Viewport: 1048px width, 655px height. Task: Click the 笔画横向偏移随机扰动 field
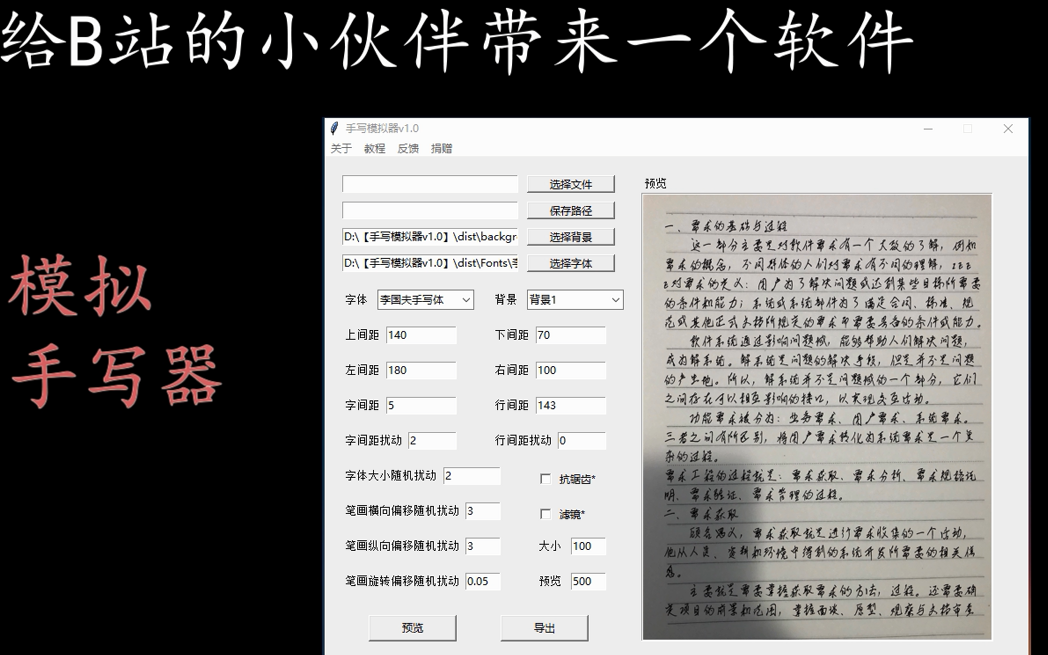pos(483,511)
